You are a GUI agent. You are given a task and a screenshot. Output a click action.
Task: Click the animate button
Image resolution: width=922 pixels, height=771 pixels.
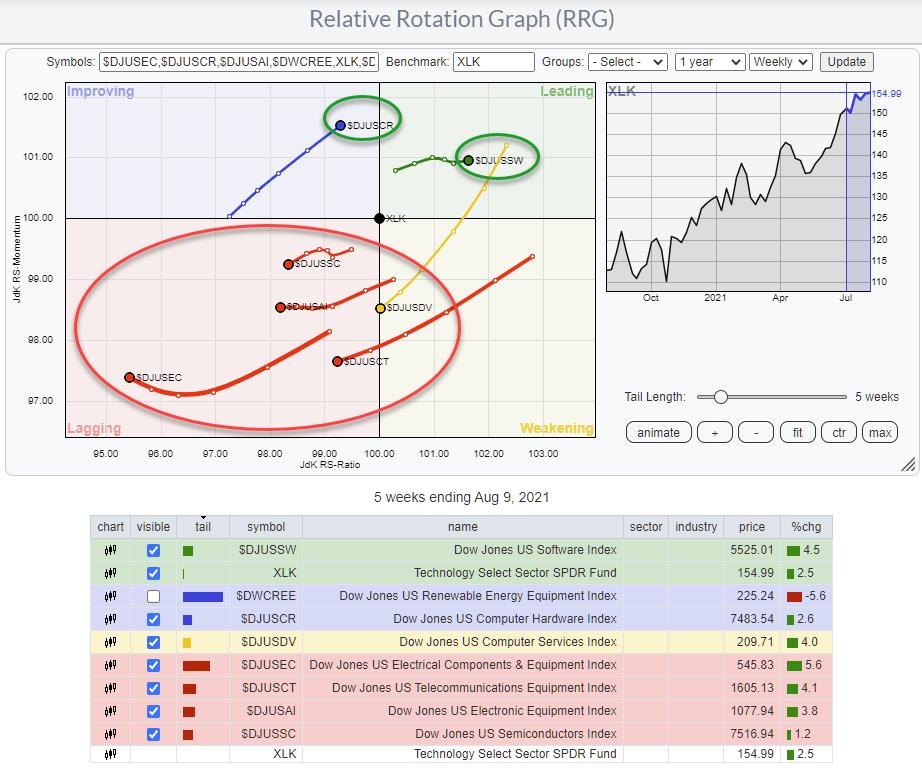pos(658,432)
